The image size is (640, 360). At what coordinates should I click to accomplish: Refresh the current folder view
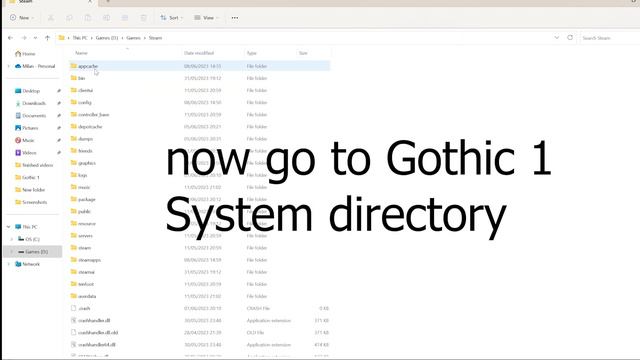[x=570, y=38]
